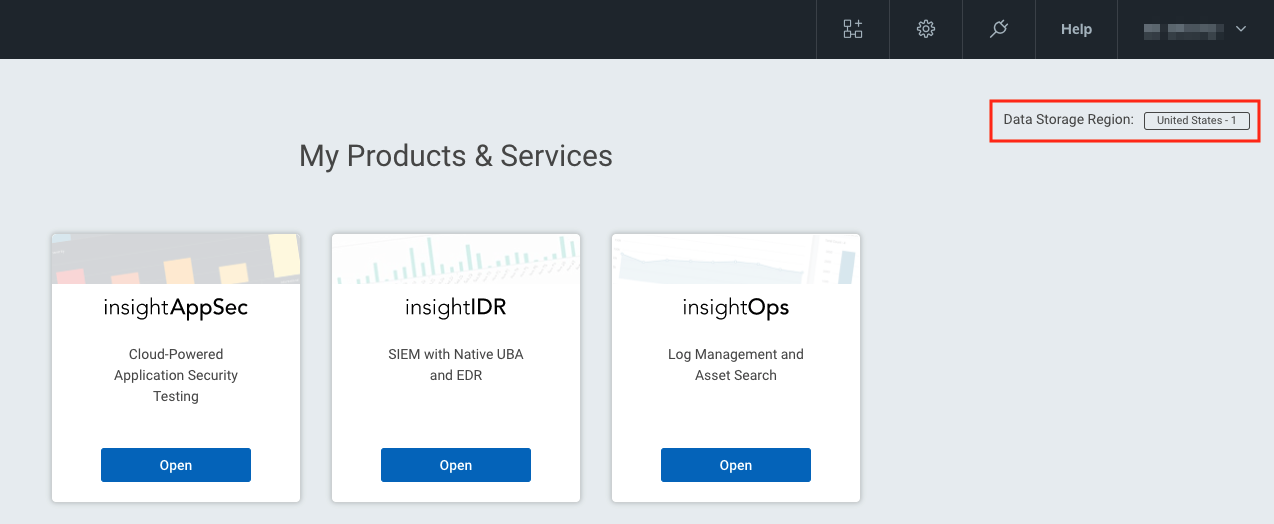Click the insightOps logo title
1274x524 pixels.
click(736, 308)
